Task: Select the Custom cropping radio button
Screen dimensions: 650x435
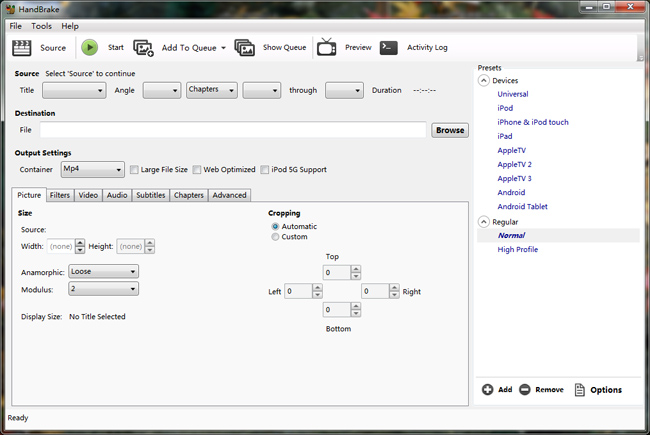Action: pos(275,237)
